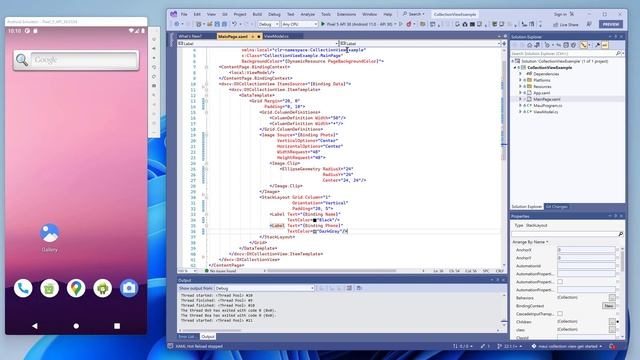The height and width of the screenshot is (360, 640).
Task: Toggle the CascadeInputTransparent checkbox
Action: click(x=560, y=313)
